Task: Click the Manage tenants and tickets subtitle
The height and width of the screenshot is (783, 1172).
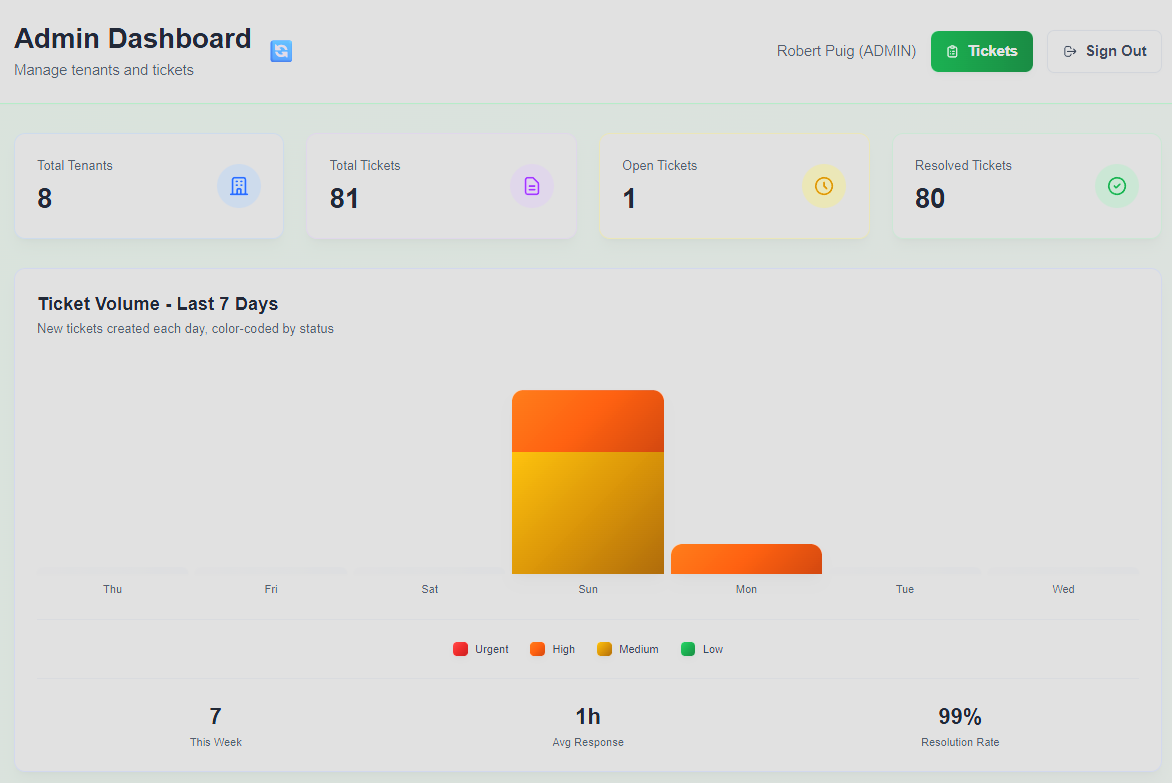Action: click(x=104, y=69)
